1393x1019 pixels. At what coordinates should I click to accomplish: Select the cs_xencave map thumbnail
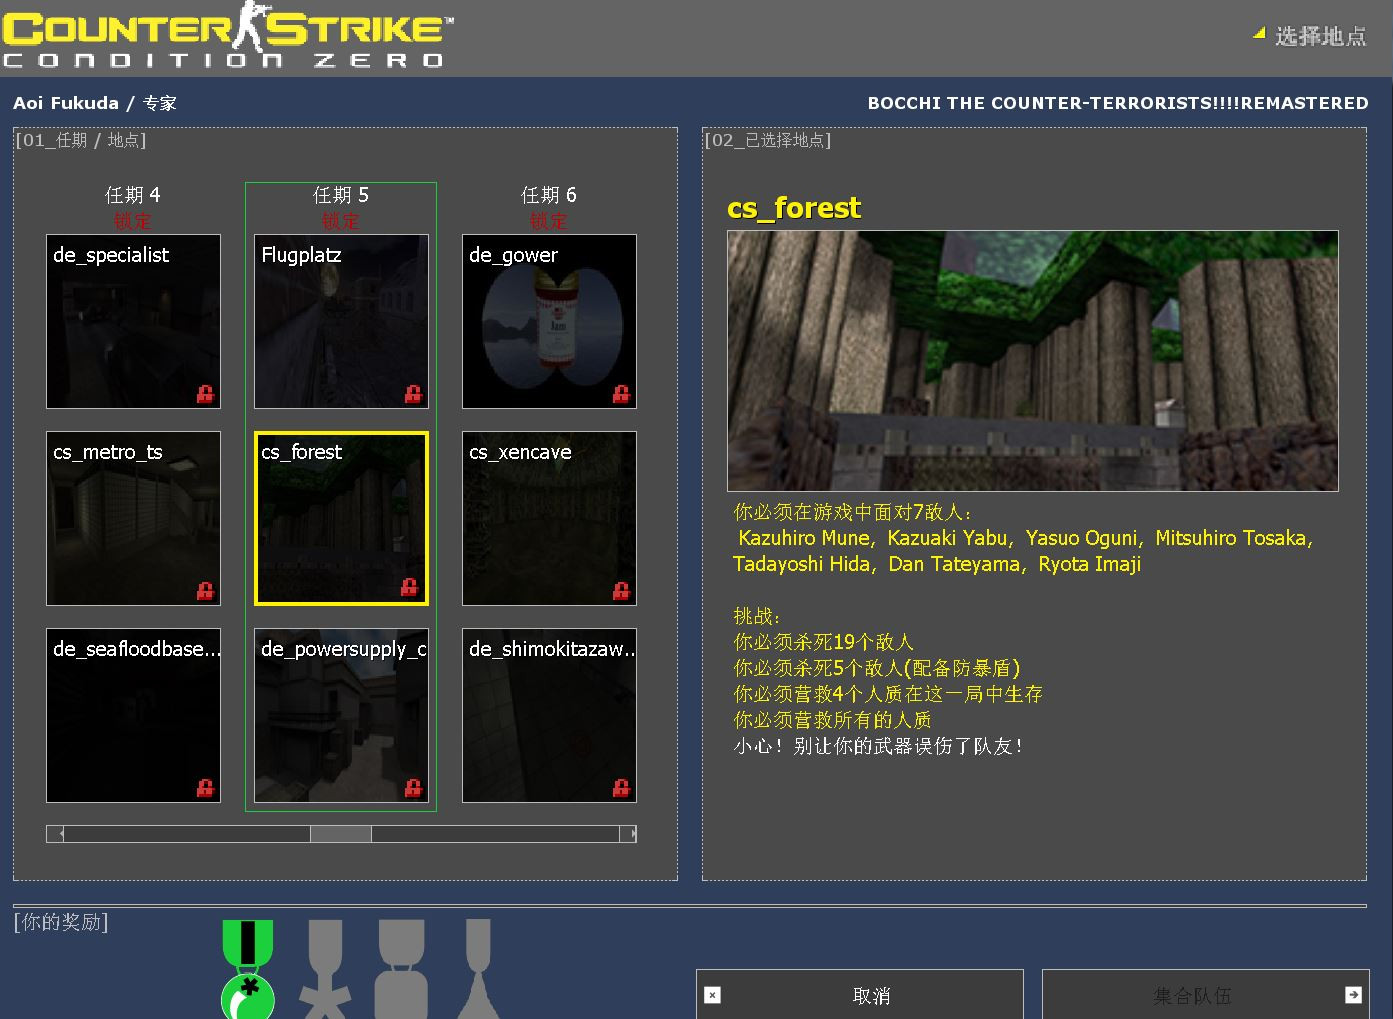click(548, 519)
